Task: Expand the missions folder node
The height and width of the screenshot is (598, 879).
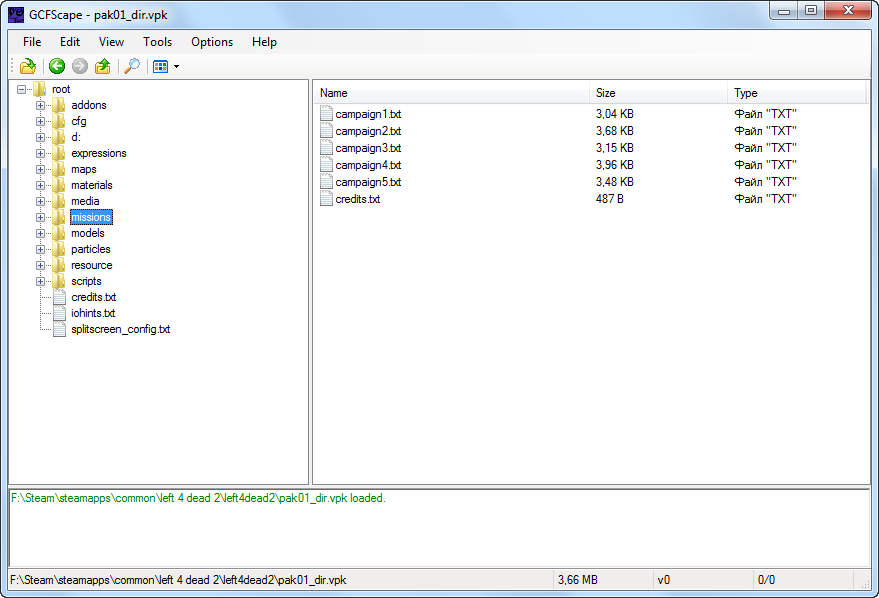Action: click(40, 217)
